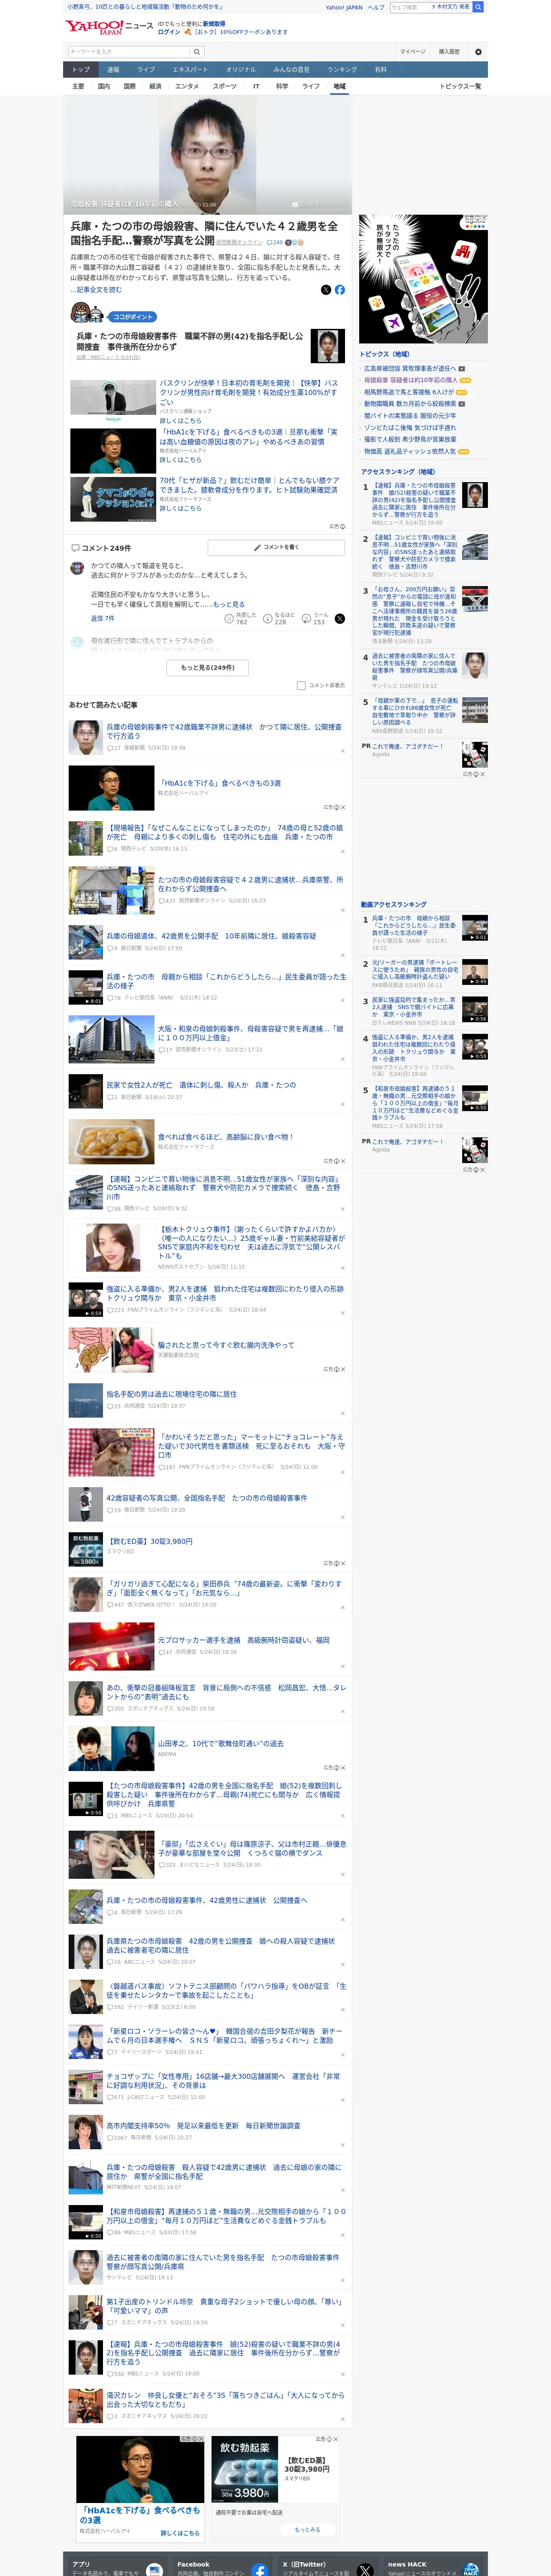551x2576 pixels.
Task: Click the blue search button at top right
Action: click(478, 7)
